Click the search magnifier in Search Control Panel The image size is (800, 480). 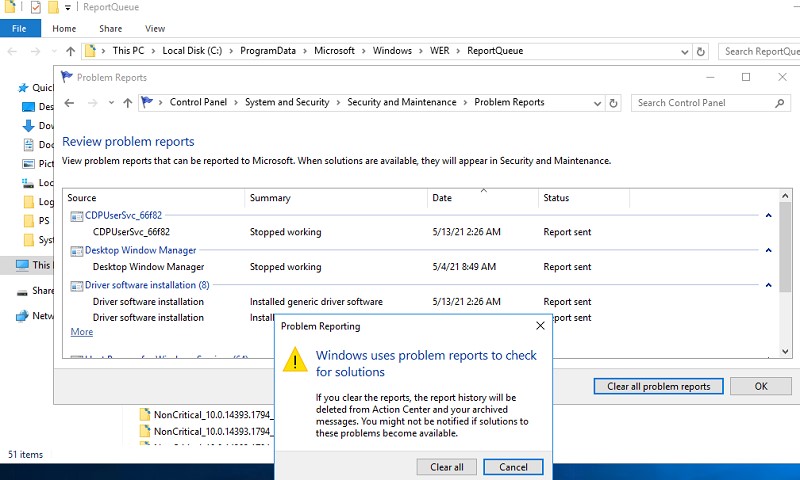[780, 103]
